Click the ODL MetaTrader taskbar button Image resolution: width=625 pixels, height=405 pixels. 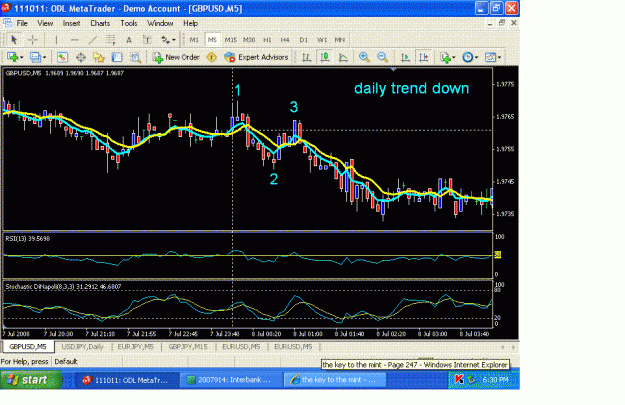point(126,380)
